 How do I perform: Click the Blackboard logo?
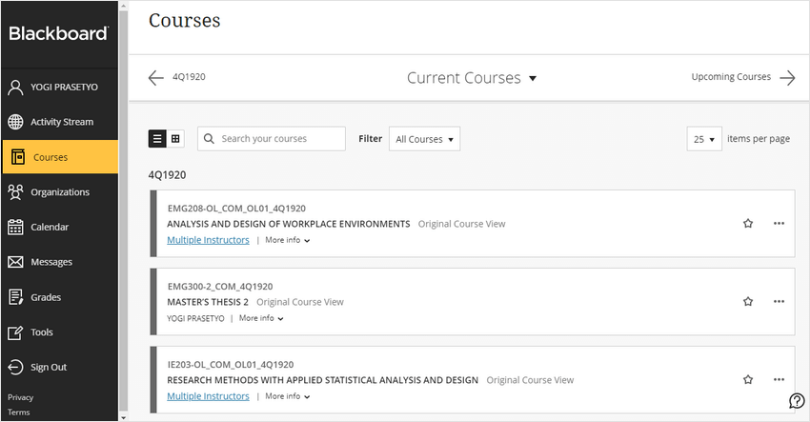coord(59,34)
